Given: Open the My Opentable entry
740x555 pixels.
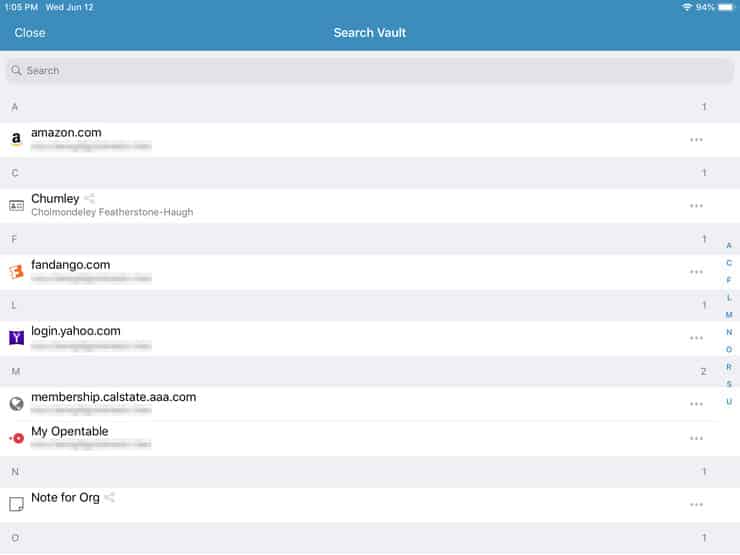Looking at the screenshot, I should [x=370, y=438].
